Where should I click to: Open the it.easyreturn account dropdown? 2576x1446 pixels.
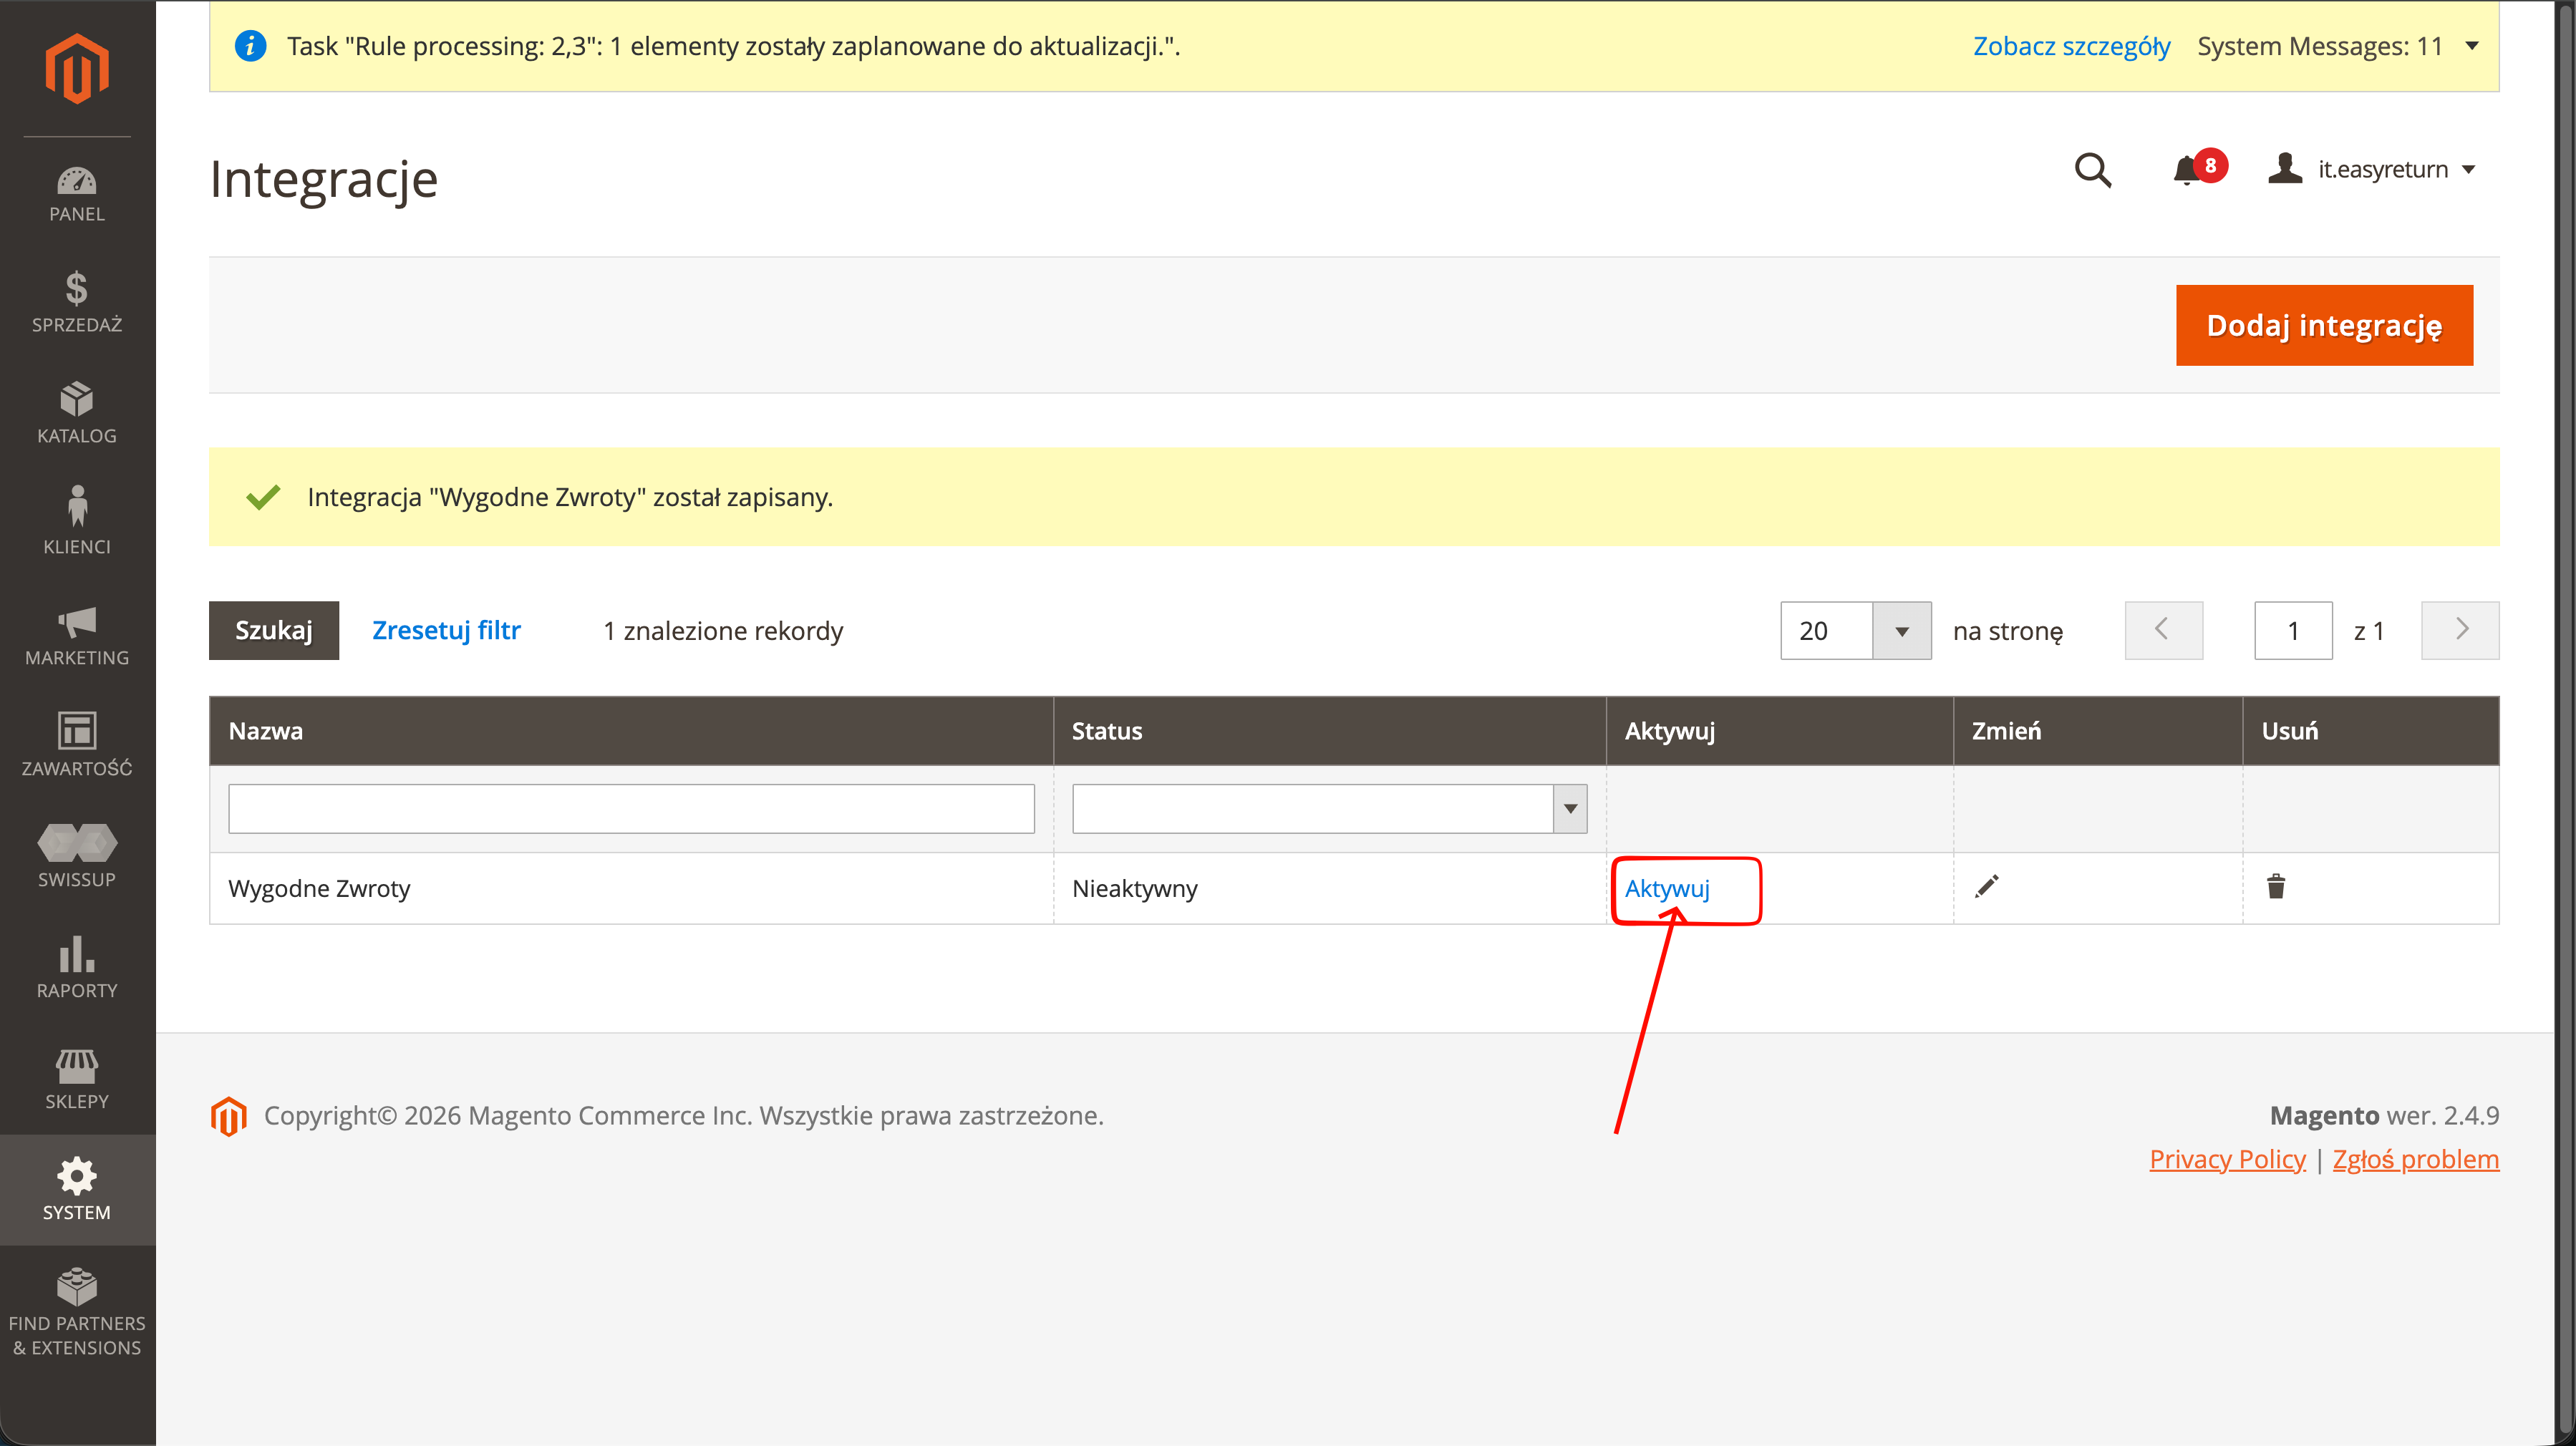2372,169
